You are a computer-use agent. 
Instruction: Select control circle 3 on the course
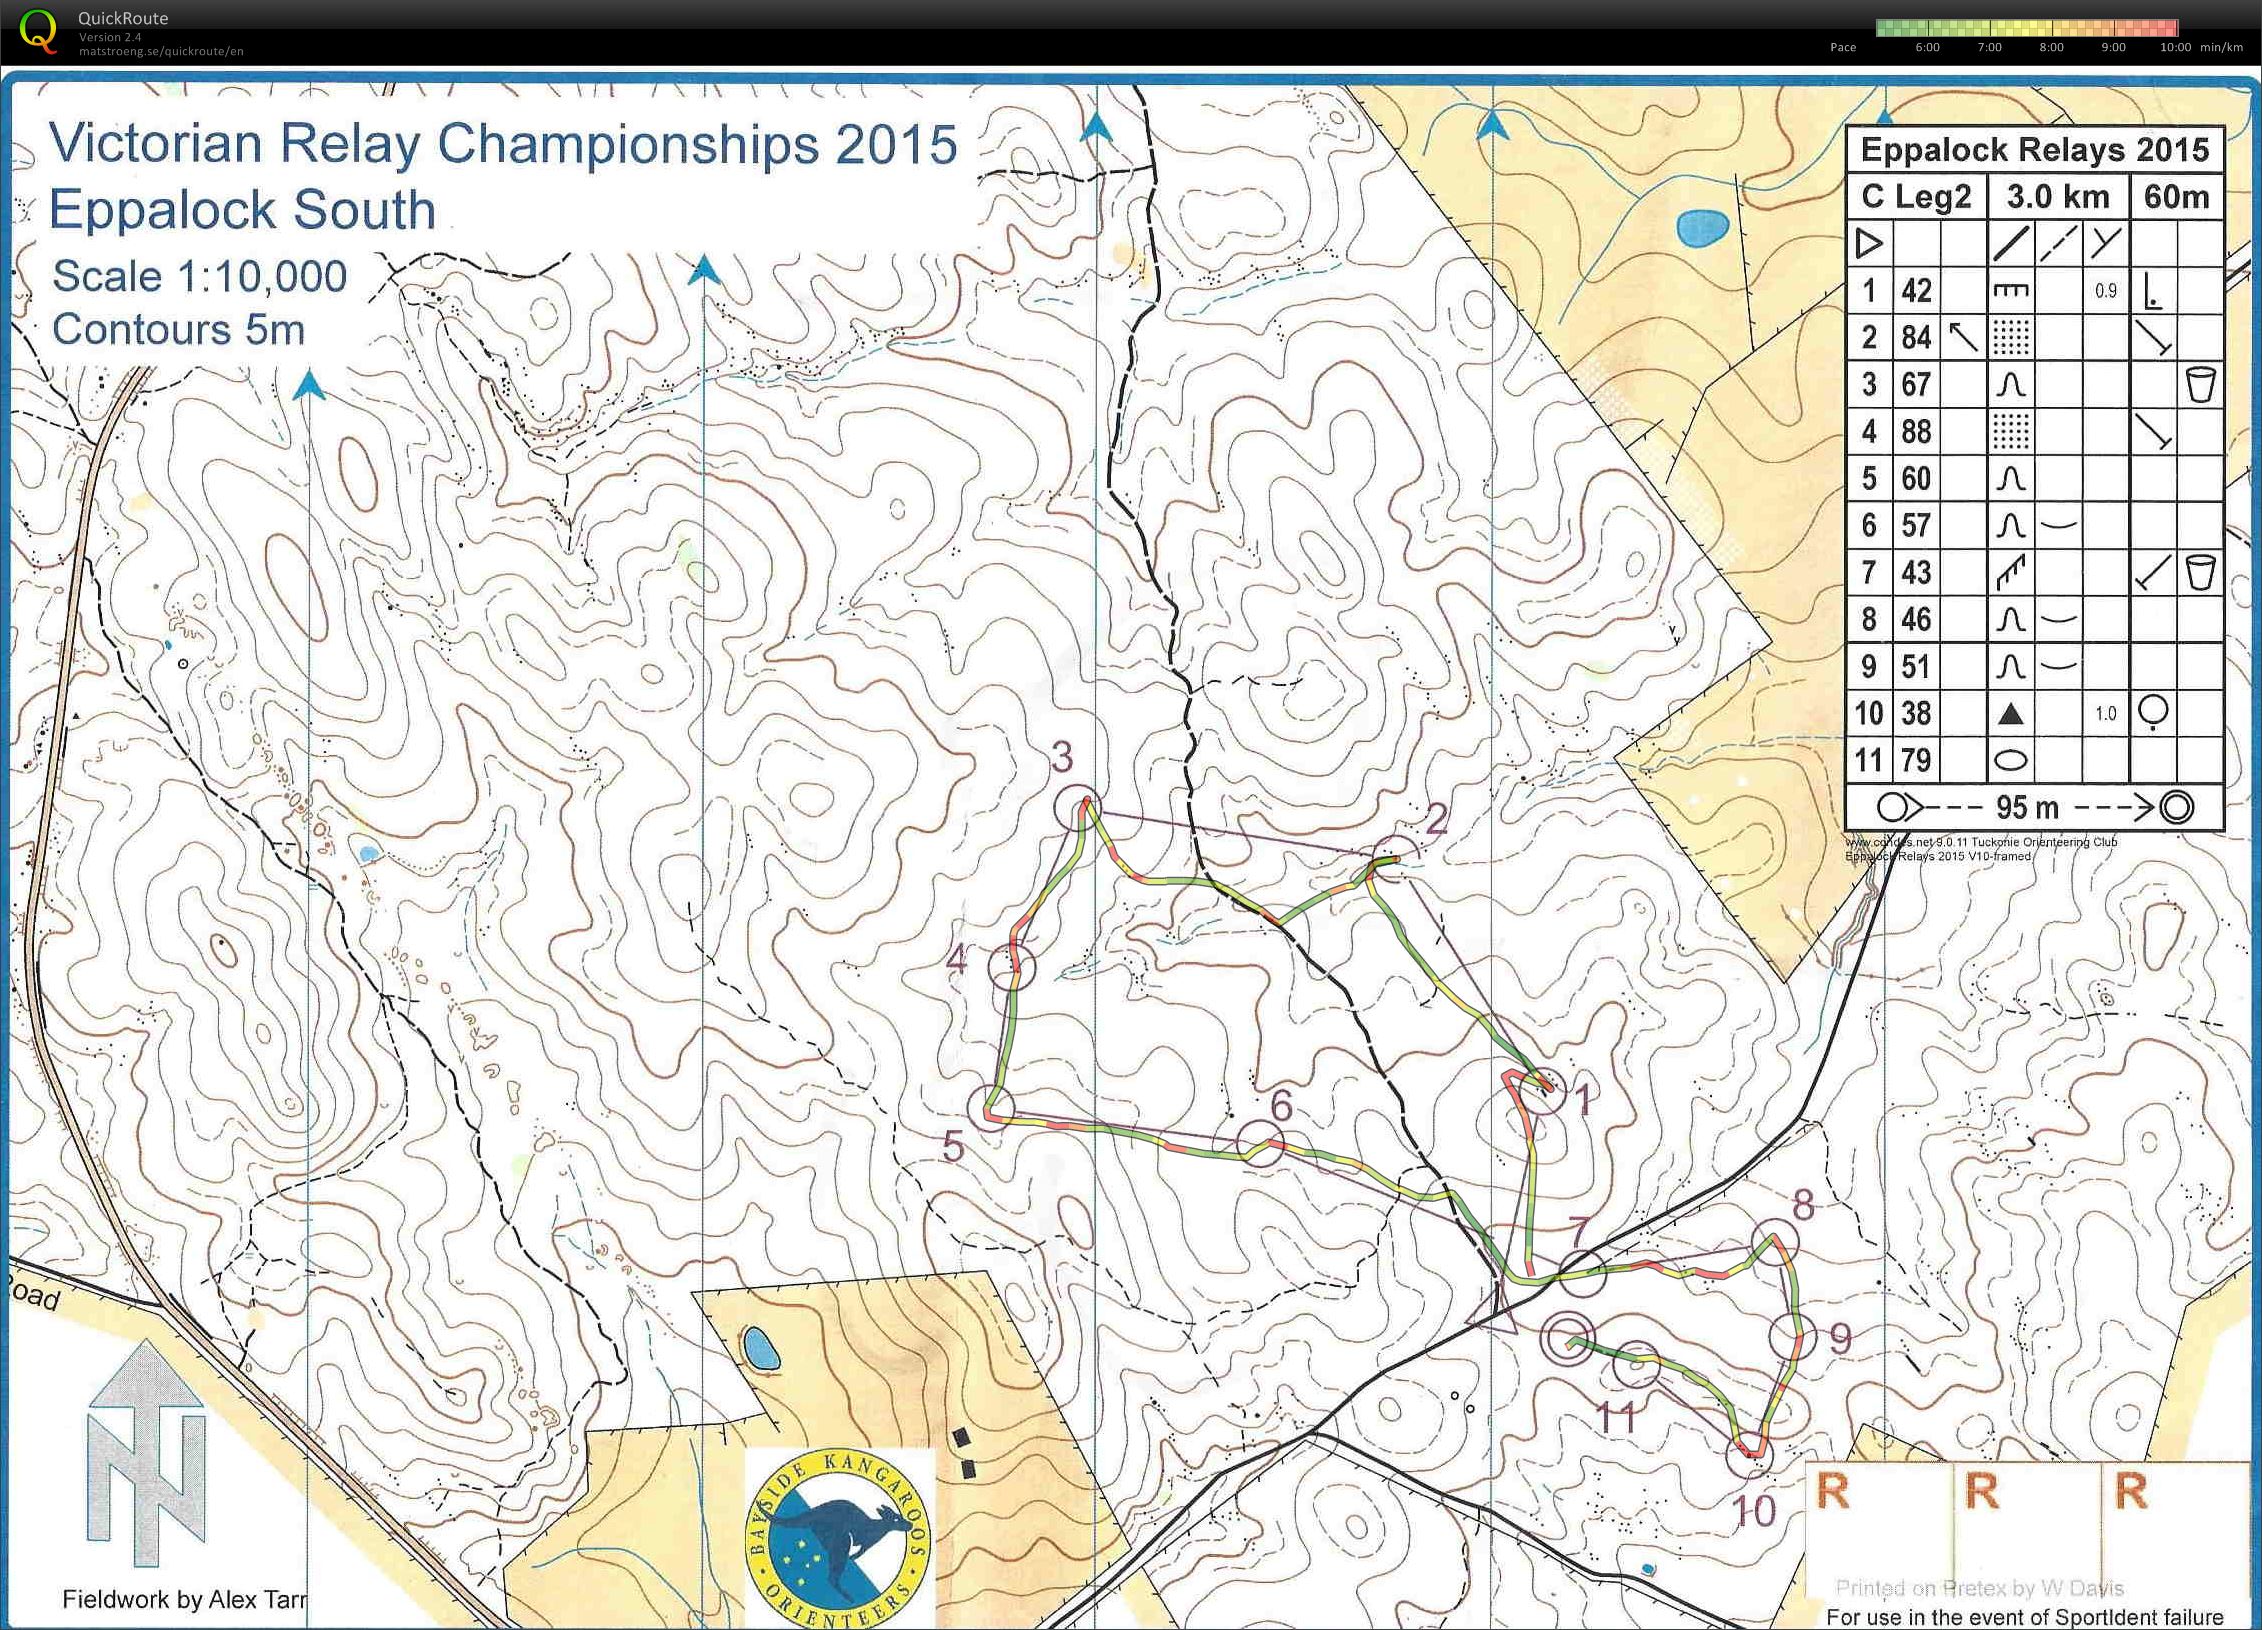click(1078, 807)
